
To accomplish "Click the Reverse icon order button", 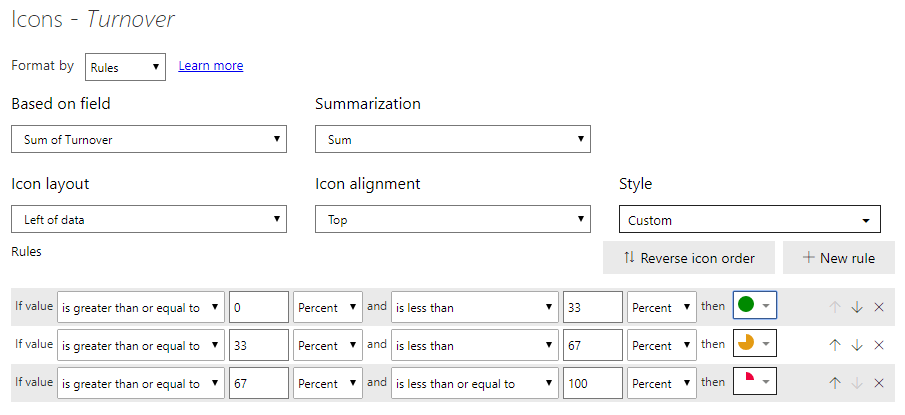I will pos(688,258).
